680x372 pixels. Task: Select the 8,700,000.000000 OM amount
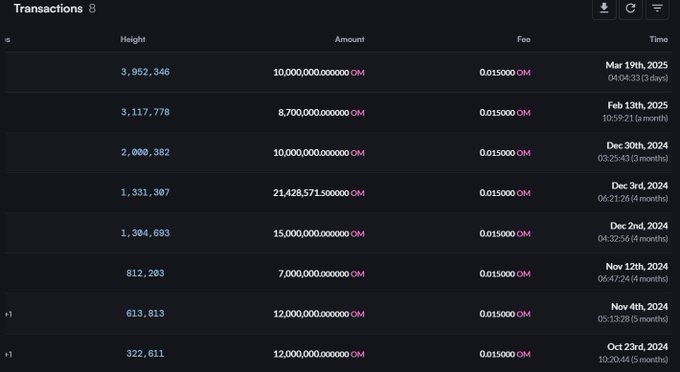321,113
